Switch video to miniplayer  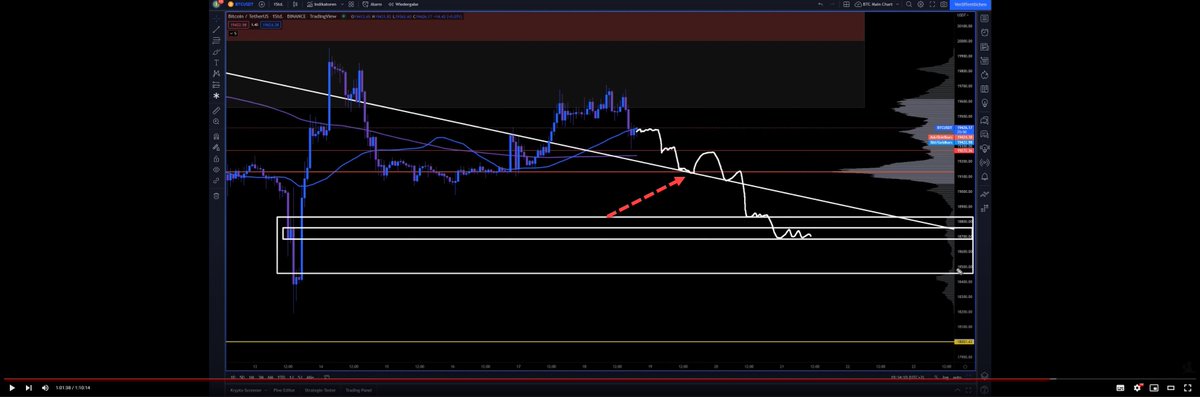[x=1154, y=387]
